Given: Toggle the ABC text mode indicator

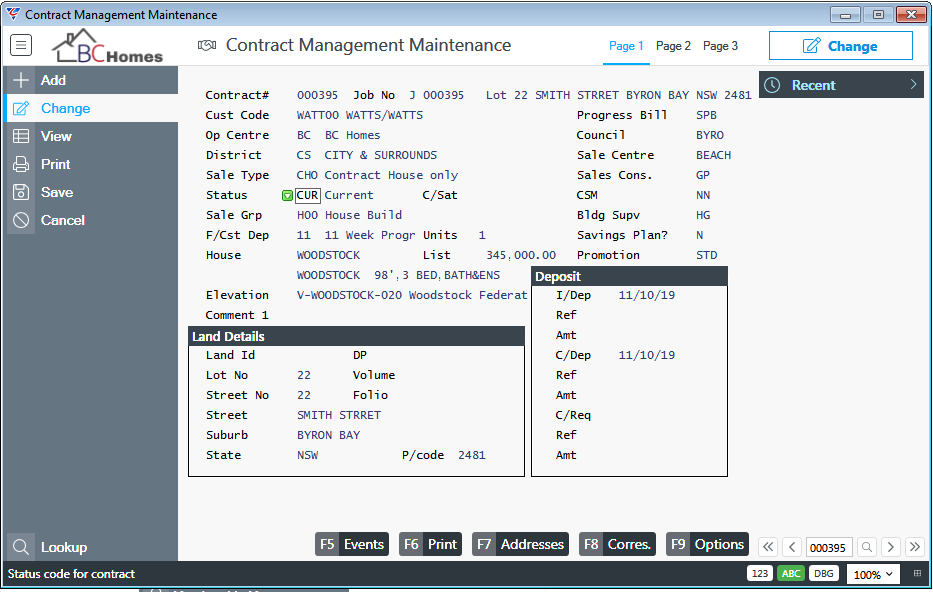Looking at the screenshot, I should (x=791, y=574).
